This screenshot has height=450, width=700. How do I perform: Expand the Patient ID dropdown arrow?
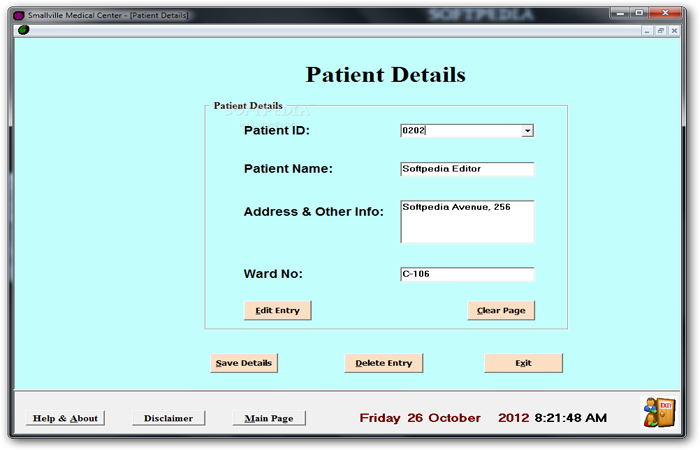click(527, 130)
